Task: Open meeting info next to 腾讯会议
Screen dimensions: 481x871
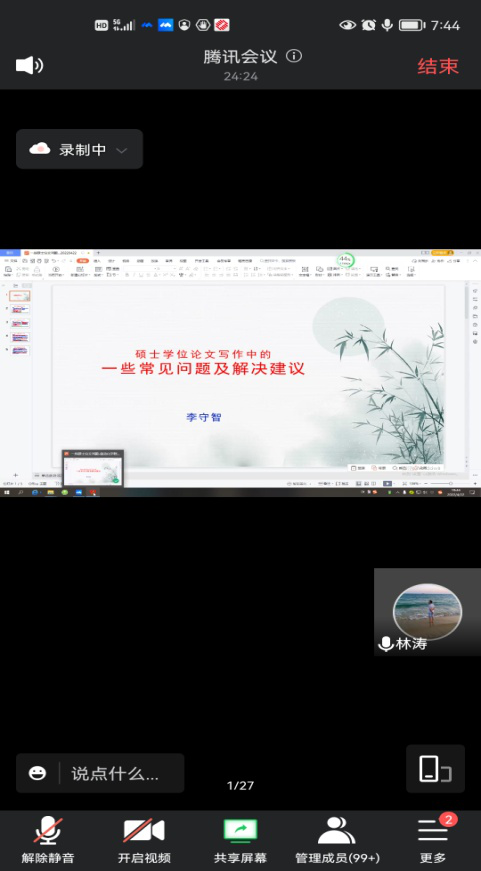Action: pyautogui.click(x=294, y=56)
